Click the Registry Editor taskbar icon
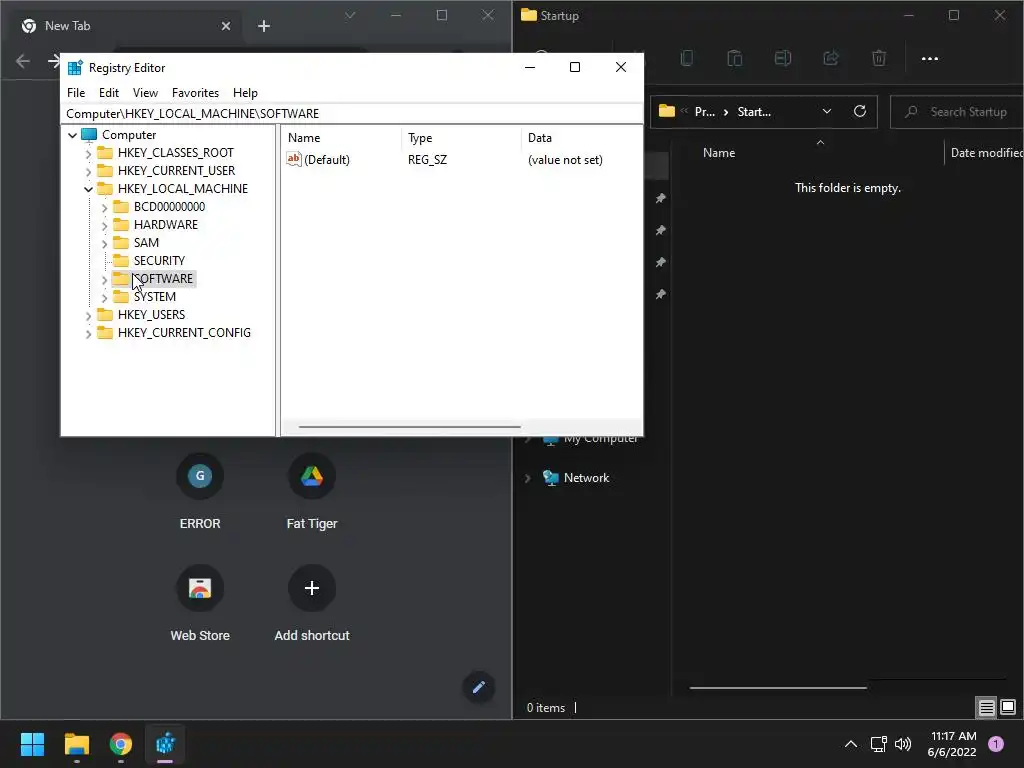This screenshot has height=768, width=1024. (x=165, y=744)
